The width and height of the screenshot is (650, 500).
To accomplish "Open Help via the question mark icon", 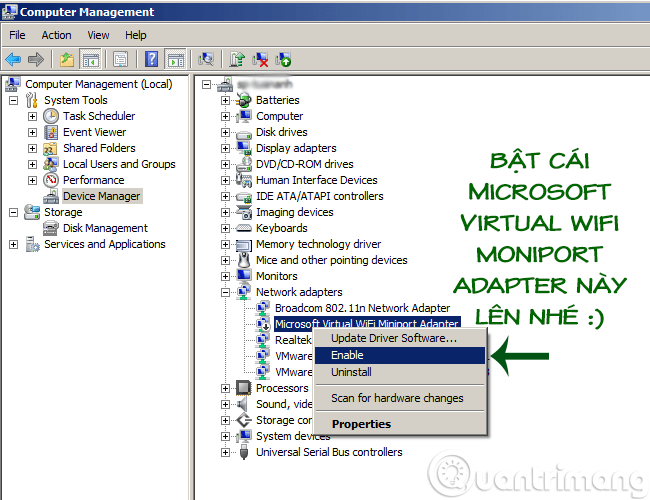I will point(151,59).
